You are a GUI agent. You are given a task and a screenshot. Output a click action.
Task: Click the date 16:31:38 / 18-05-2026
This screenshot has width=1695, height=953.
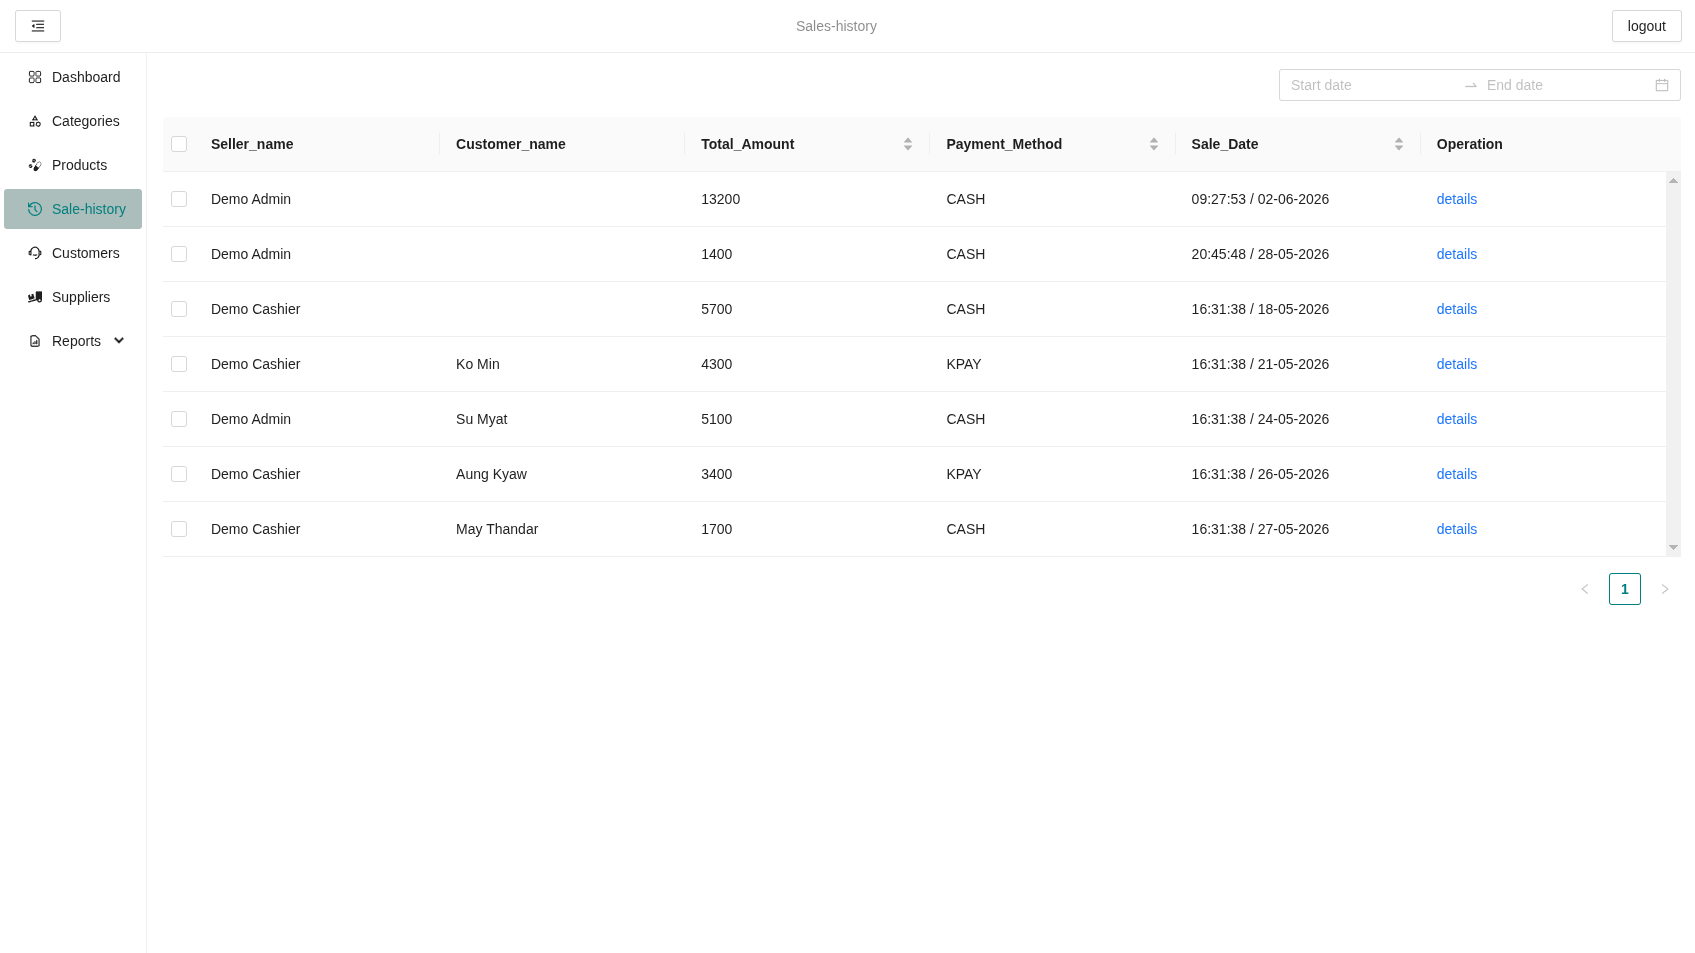(x=1260, y=309)
